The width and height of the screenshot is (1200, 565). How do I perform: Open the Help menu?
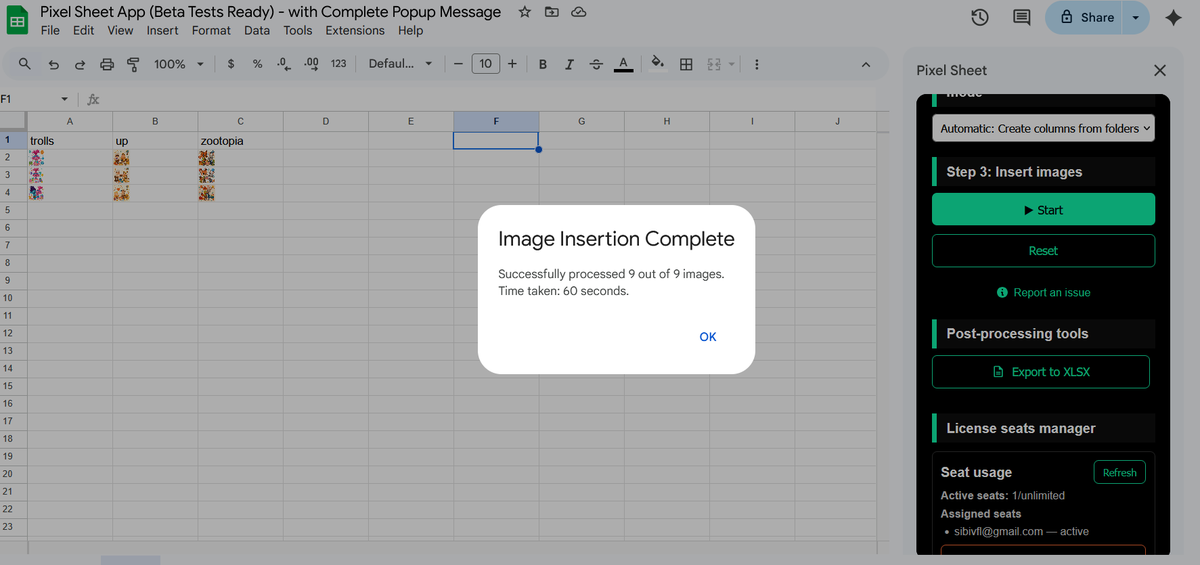(x=410, y=30)
